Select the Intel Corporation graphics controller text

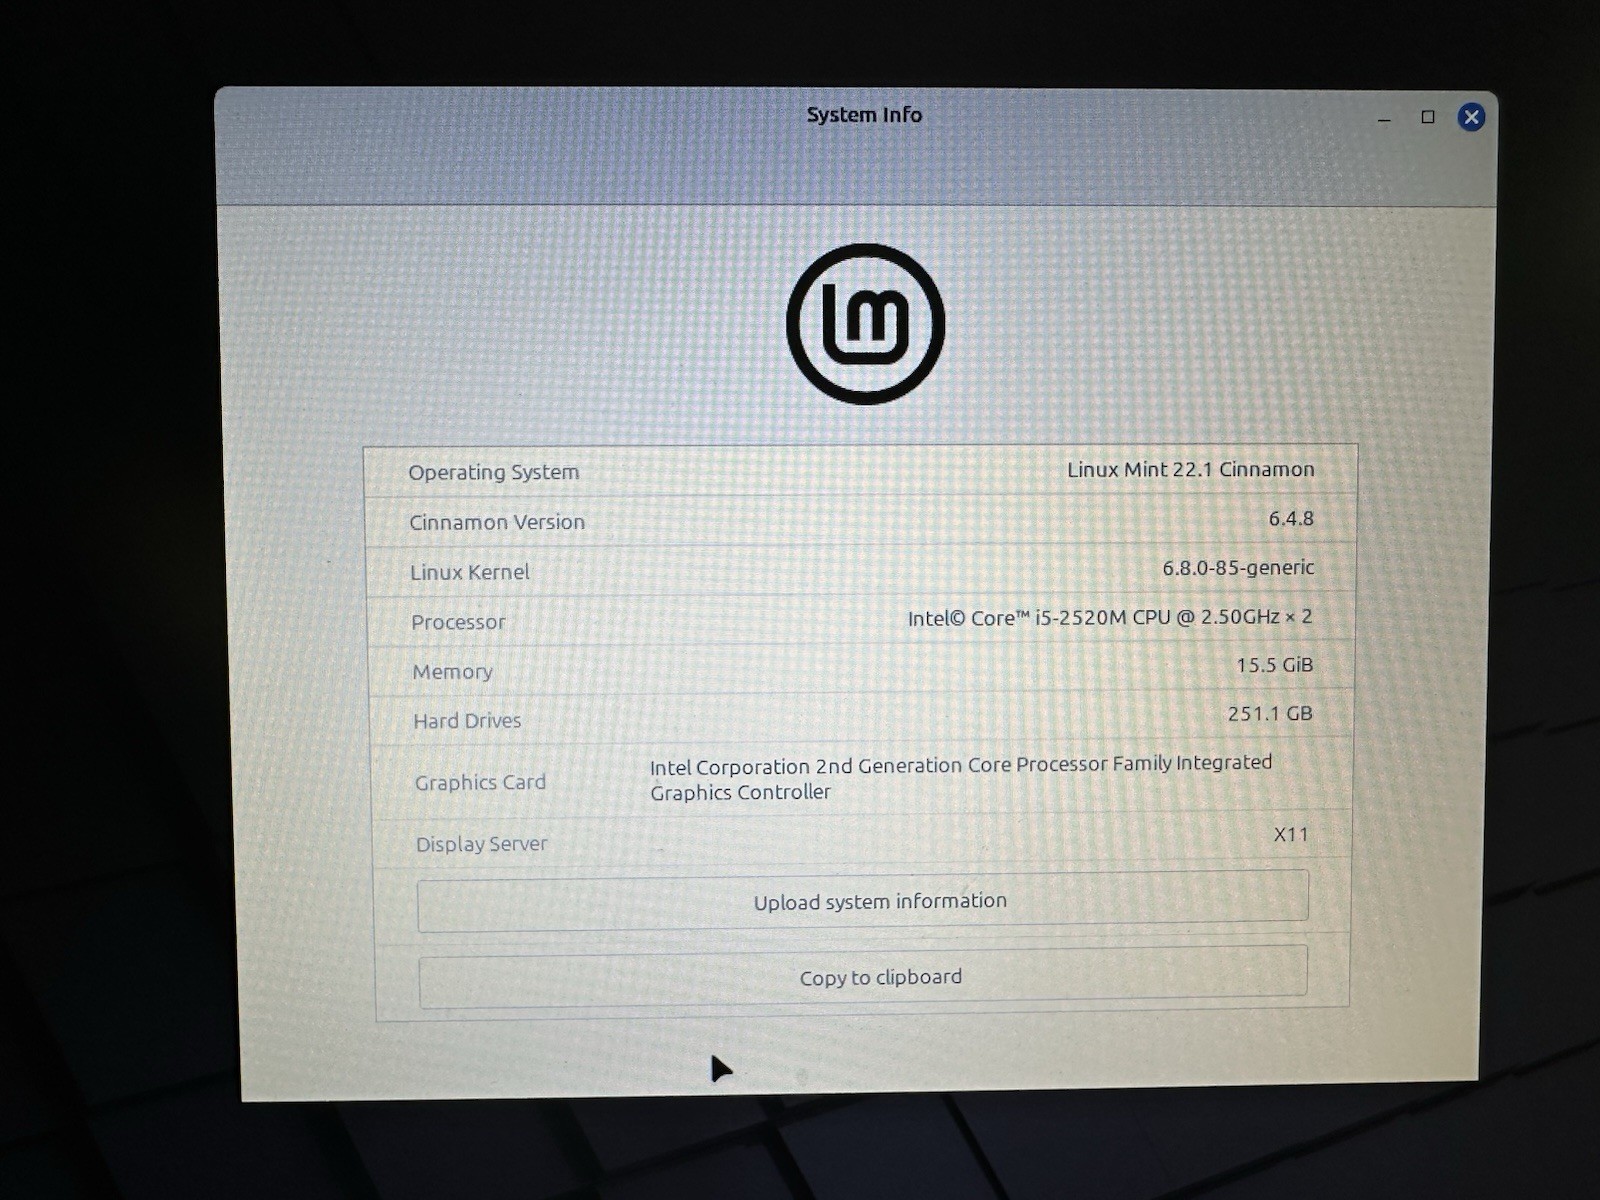point(961,778)
